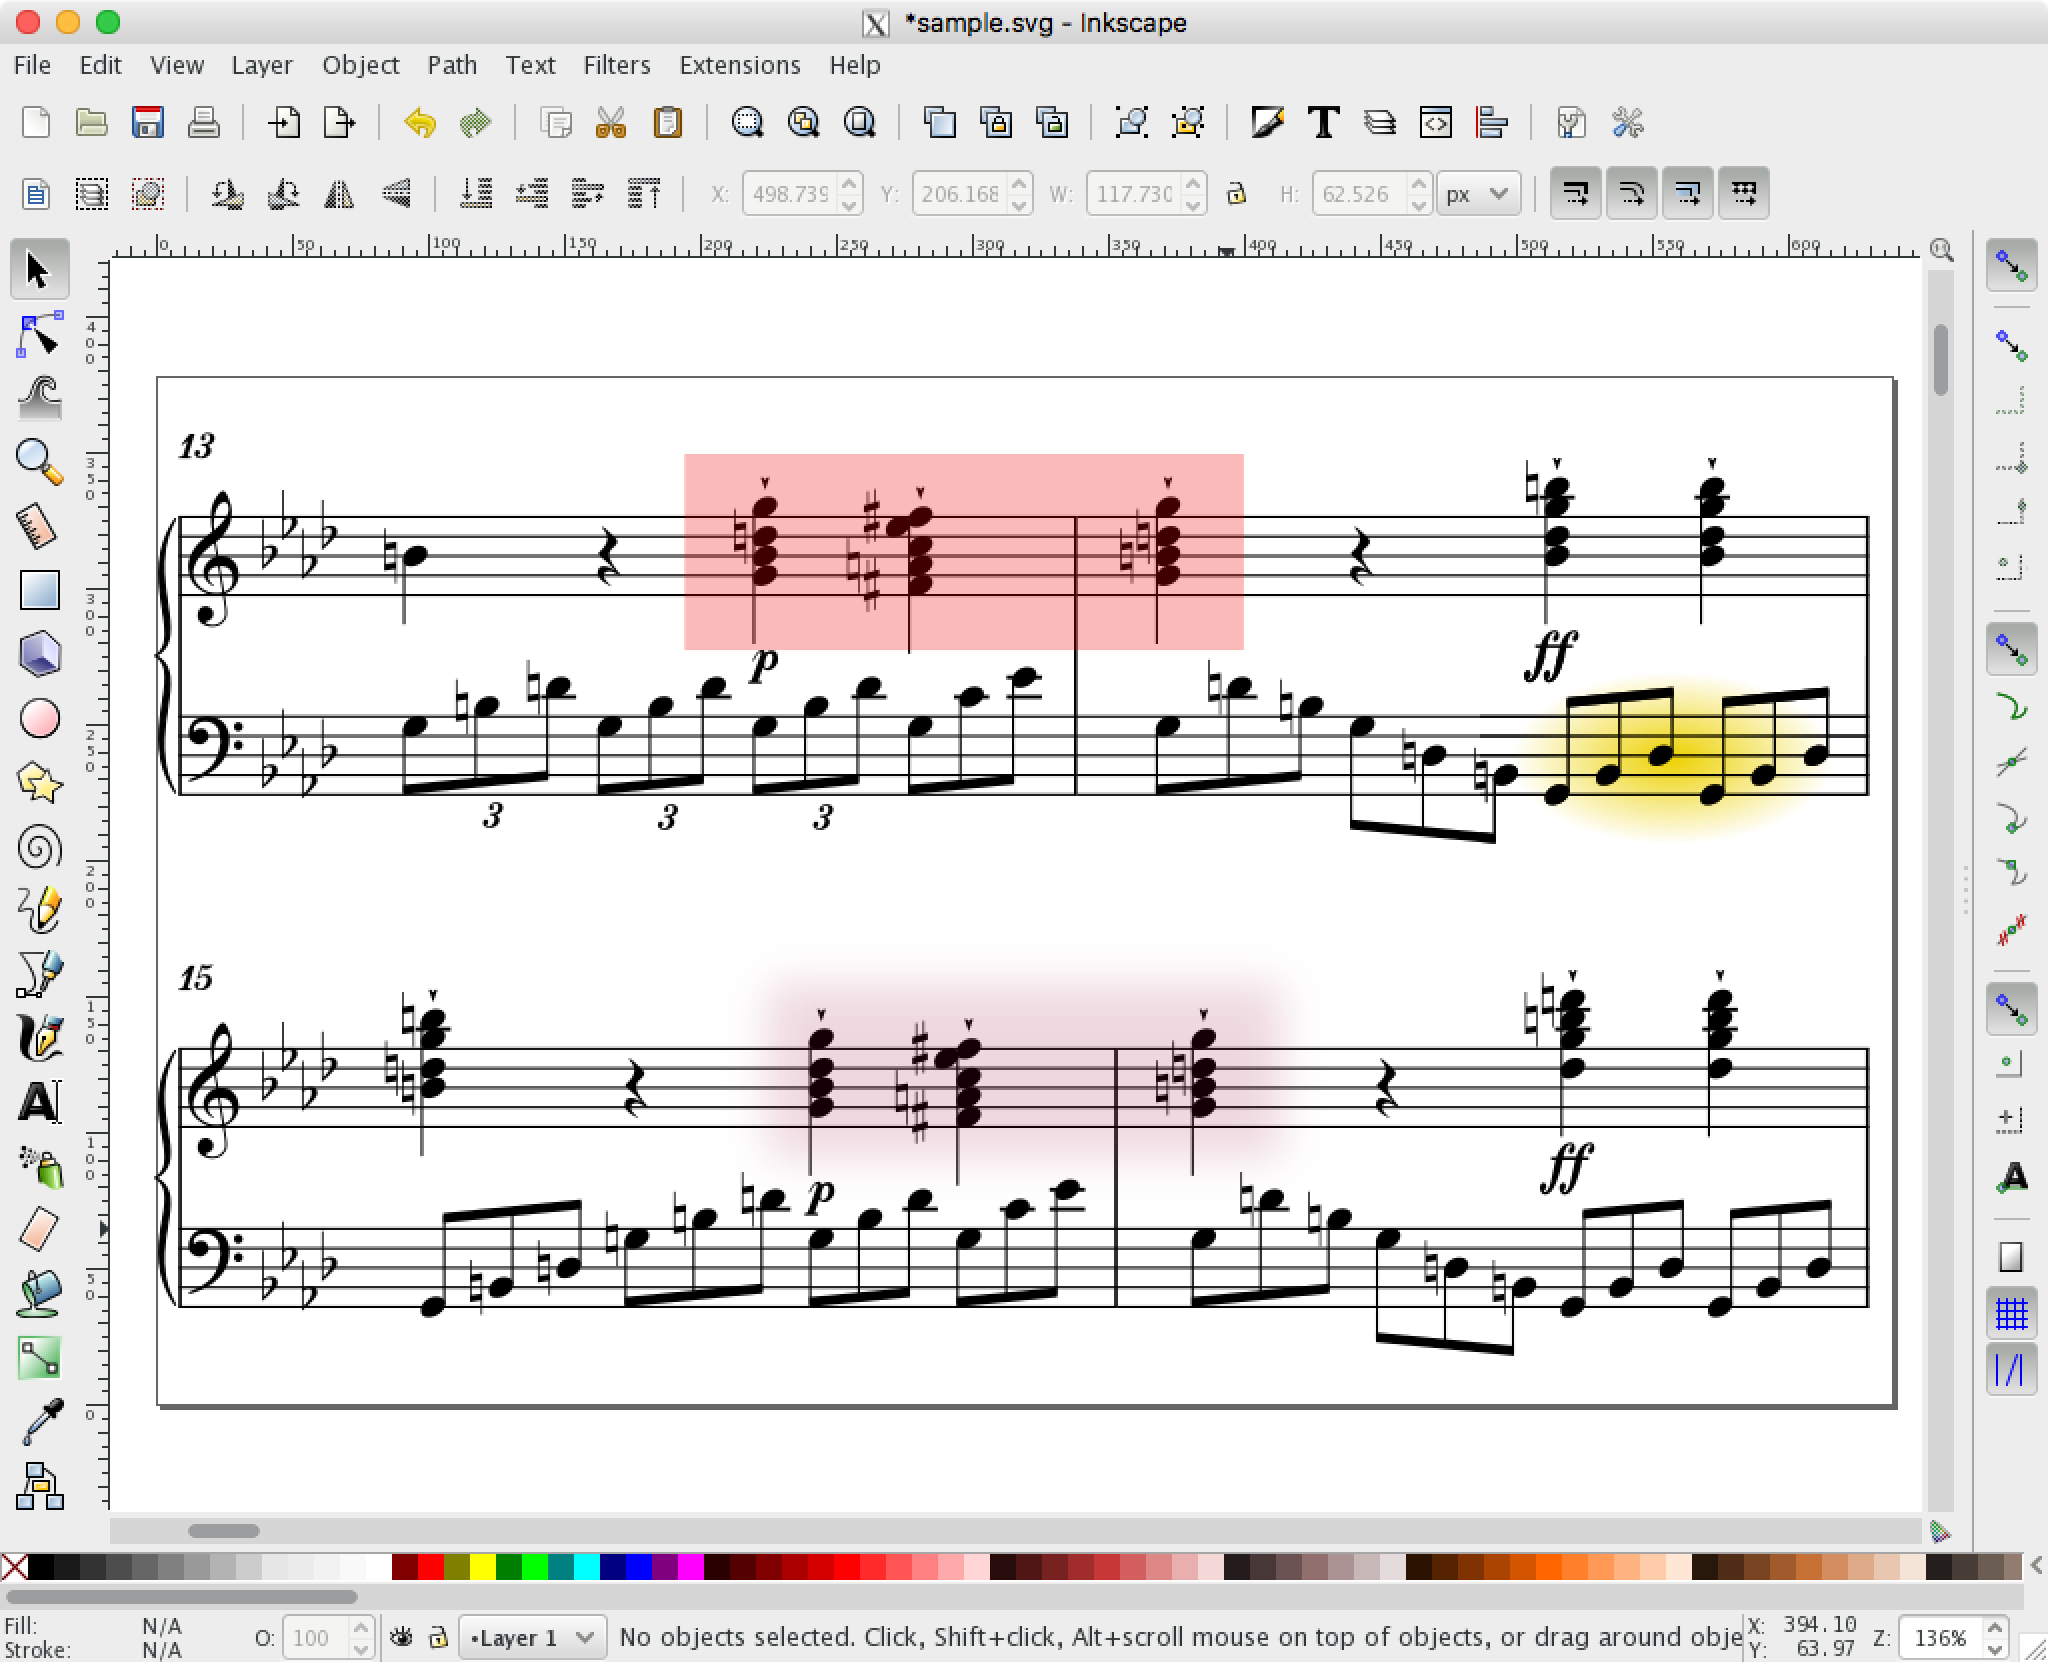Click the Print document icon
The height and width of the screenshot is (1662, 2048).
[204, 123]
